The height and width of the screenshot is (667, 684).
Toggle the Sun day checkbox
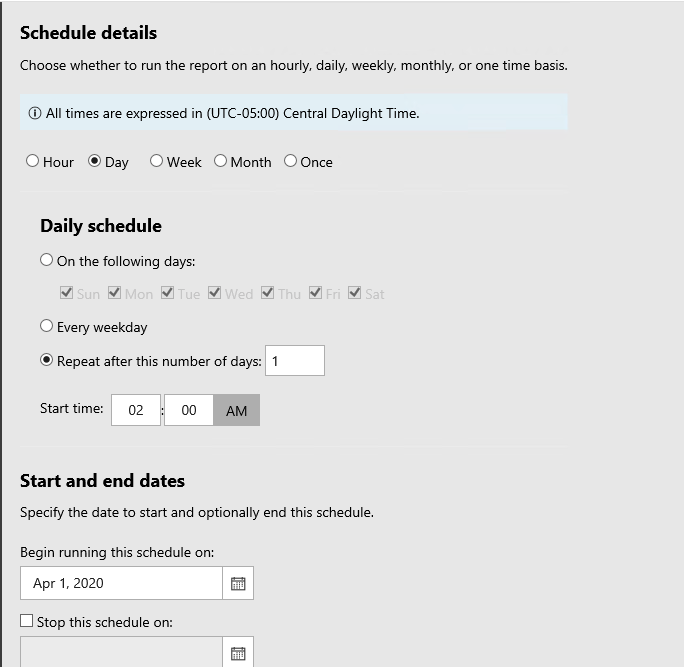pos(67,293)
